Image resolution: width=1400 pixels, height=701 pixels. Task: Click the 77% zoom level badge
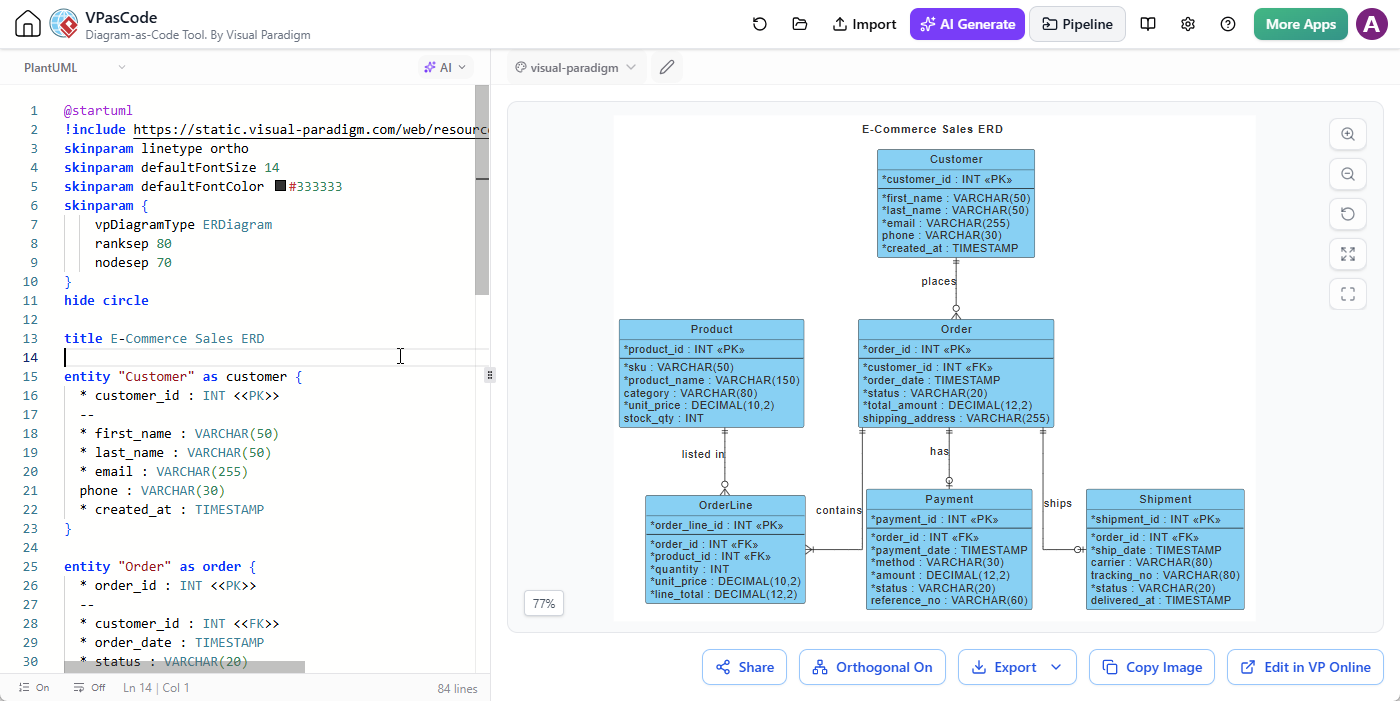coord(544,604)
